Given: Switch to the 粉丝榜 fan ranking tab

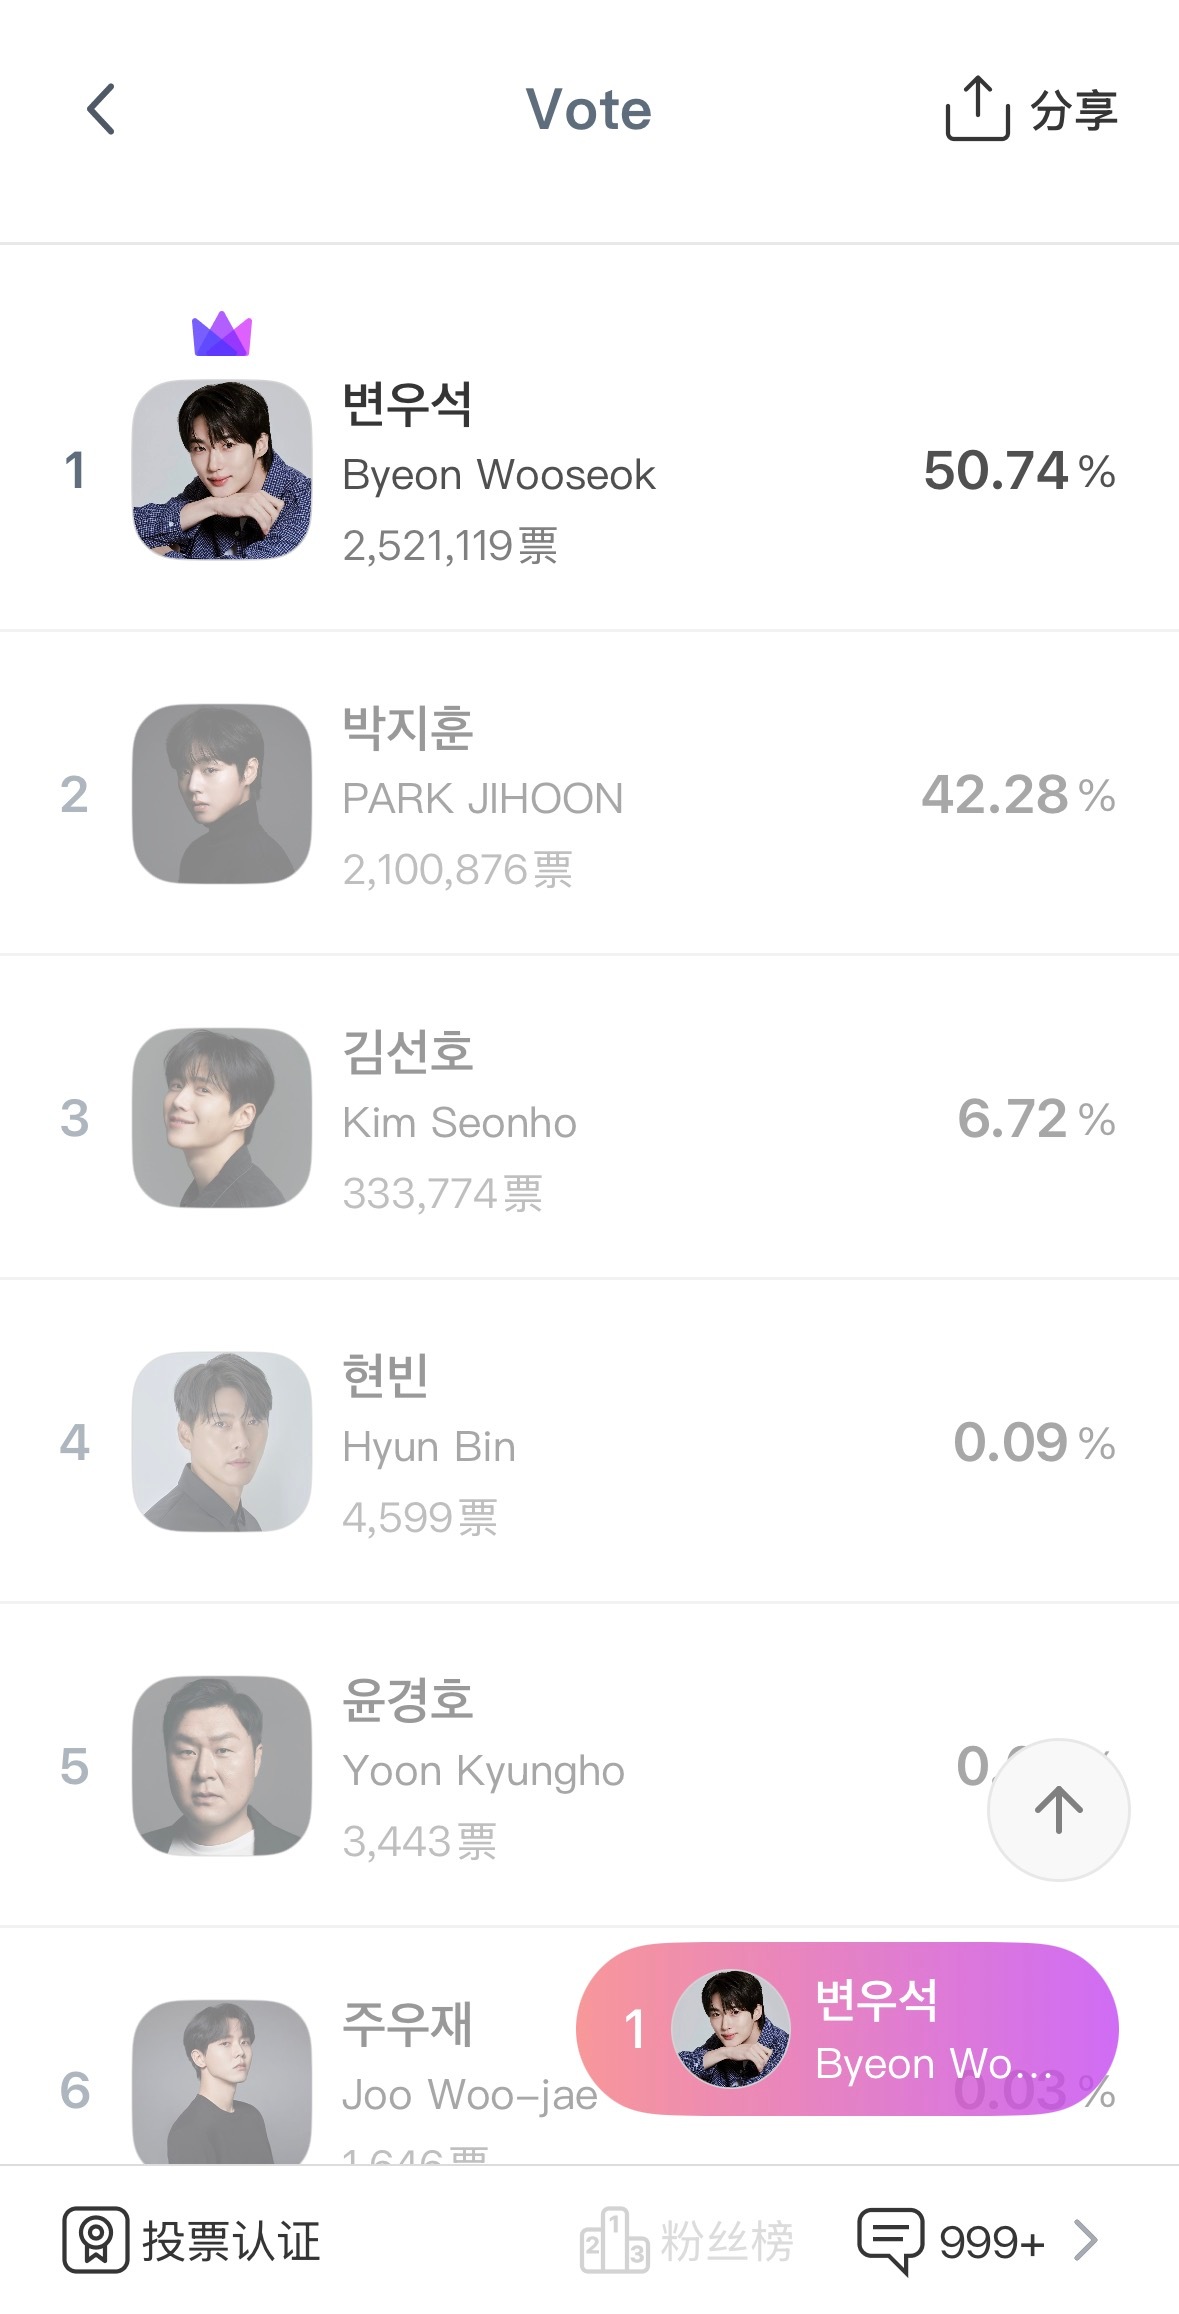Looking at the screenshot, I should tap(687, 2240).
